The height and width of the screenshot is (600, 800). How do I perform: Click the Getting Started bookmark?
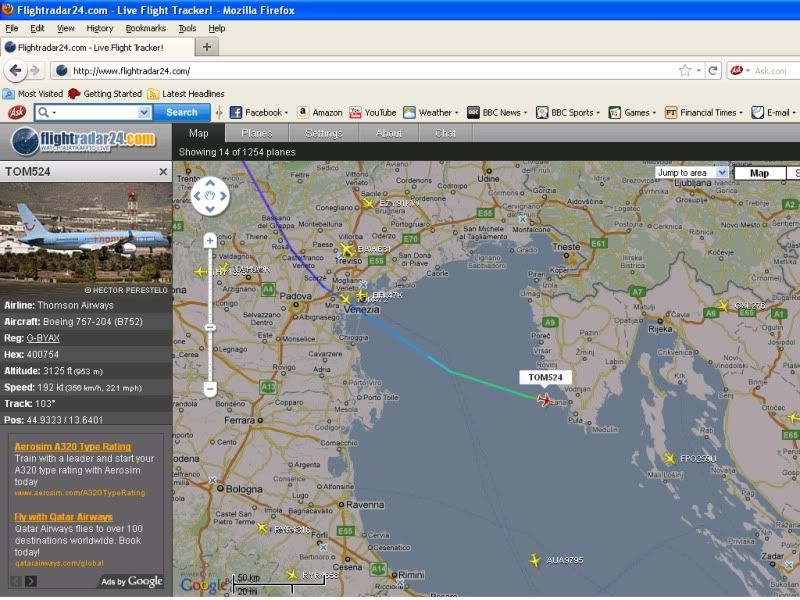[x=105, y=94]
